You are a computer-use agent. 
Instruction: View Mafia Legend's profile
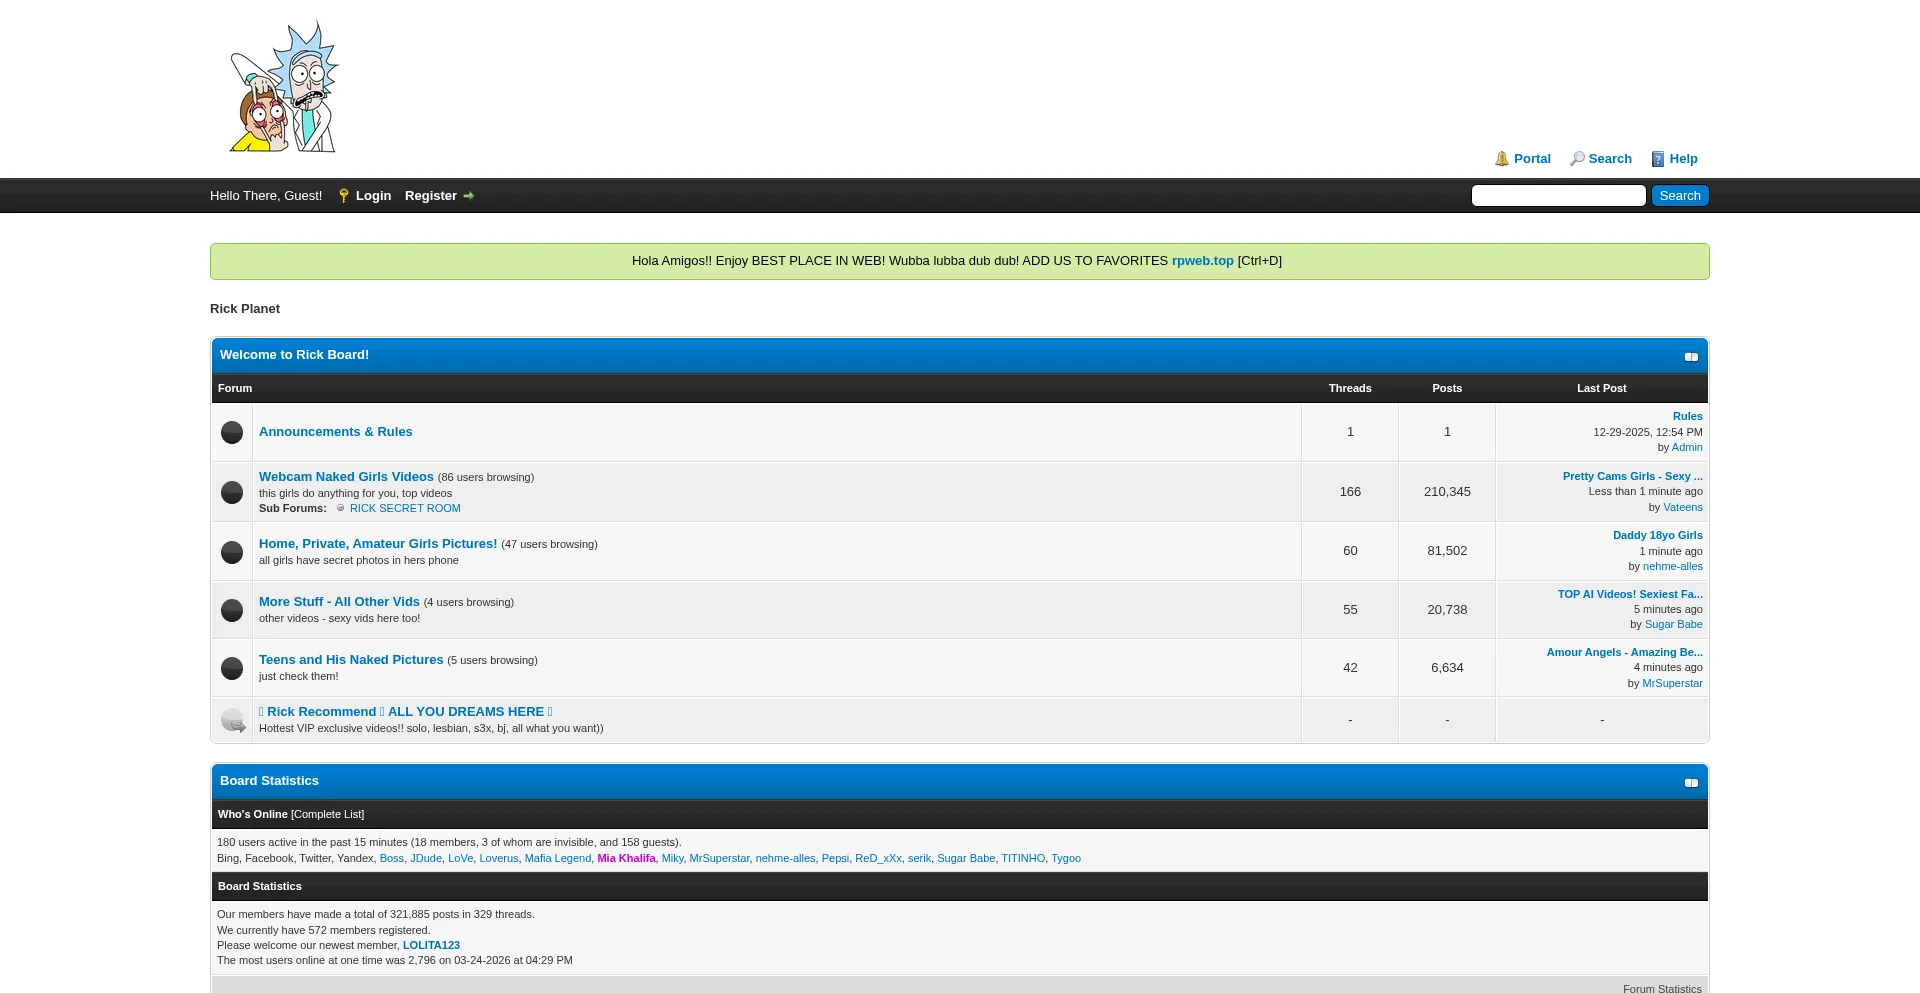click(x=557, y=858)
